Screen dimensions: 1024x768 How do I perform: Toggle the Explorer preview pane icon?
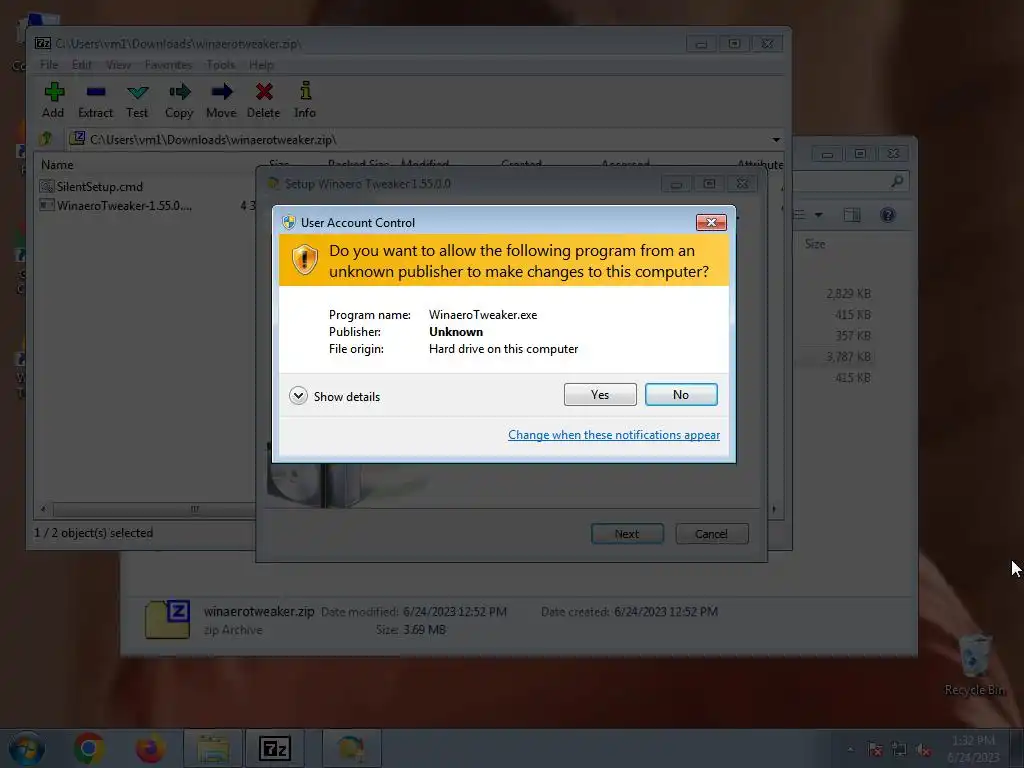tap(852, 215)
